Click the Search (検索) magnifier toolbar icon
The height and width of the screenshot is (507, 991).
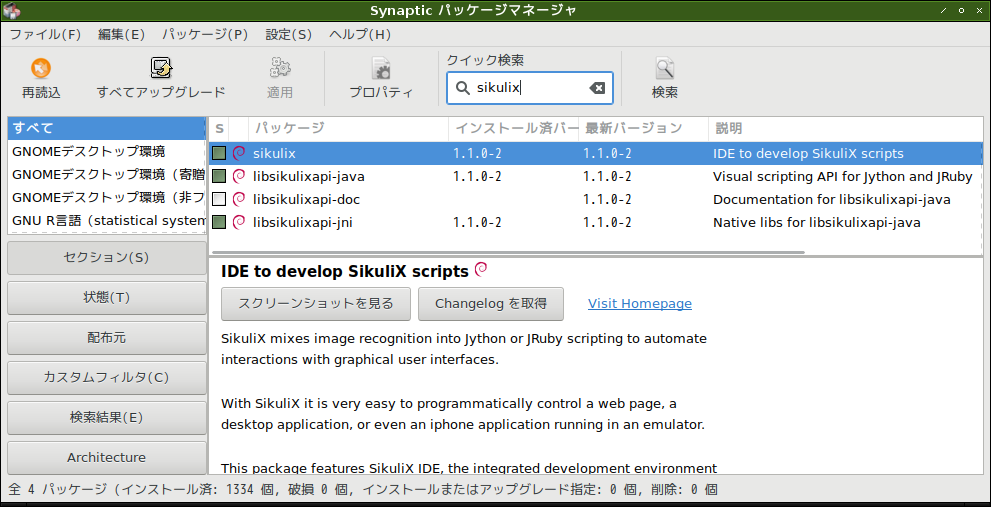click(665, 68)
